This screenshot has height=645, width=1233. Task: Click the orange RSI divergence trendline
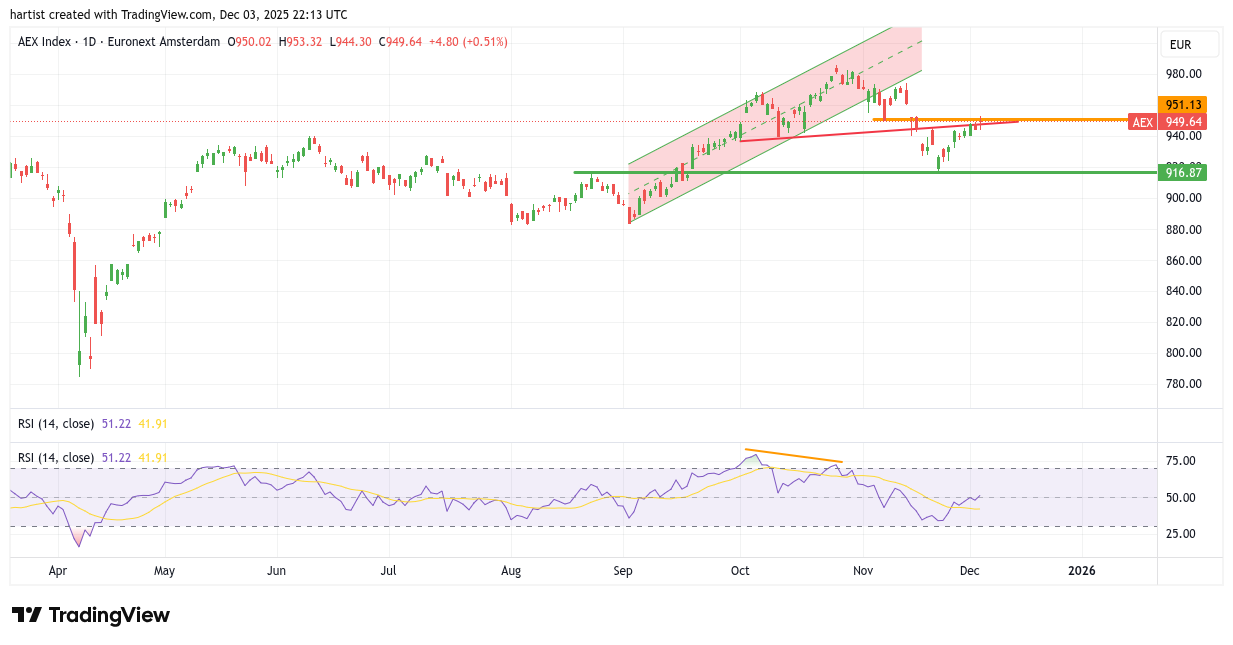pos(793,455)
